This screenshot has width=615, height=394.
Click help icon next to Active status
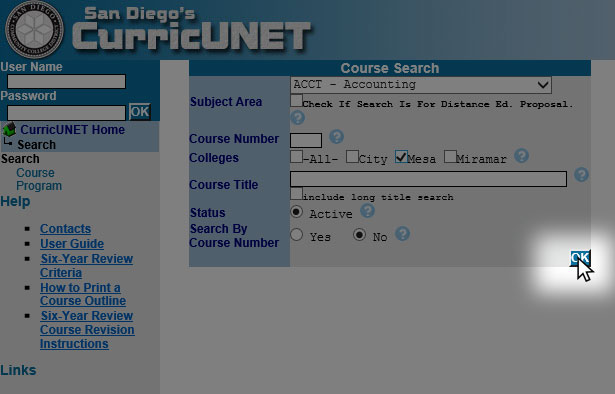click(x=368, y=211)
